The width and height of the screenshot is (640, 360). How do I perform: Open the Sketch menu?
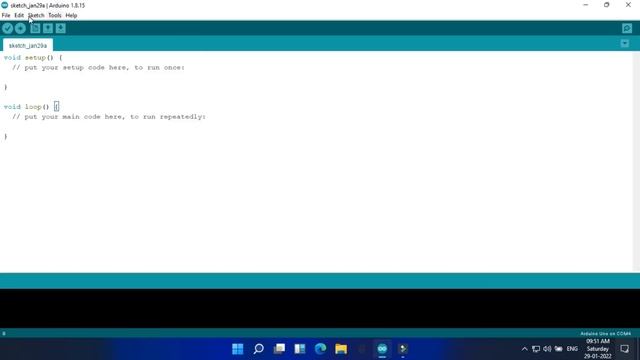36,16
